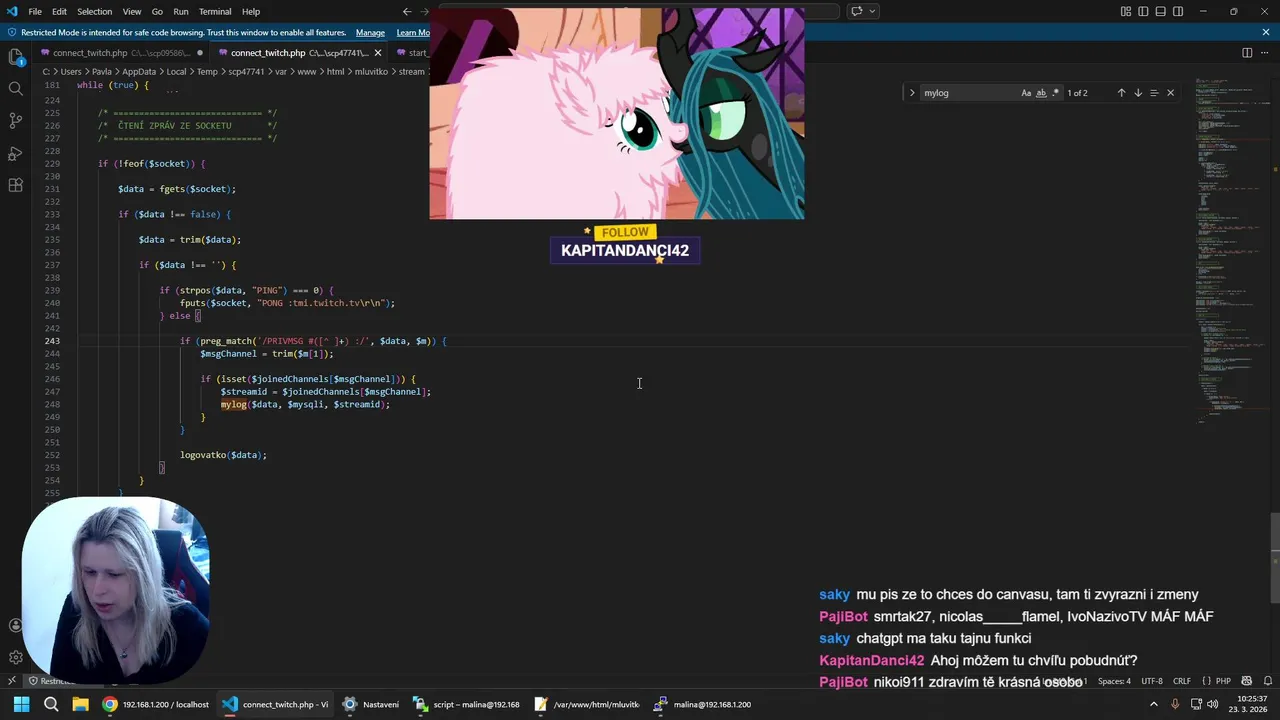Image resolution: width=1280 pixels, height=720 pixels.
Task: Select the Temp breadcrumb segment
Action: point(207,72)
